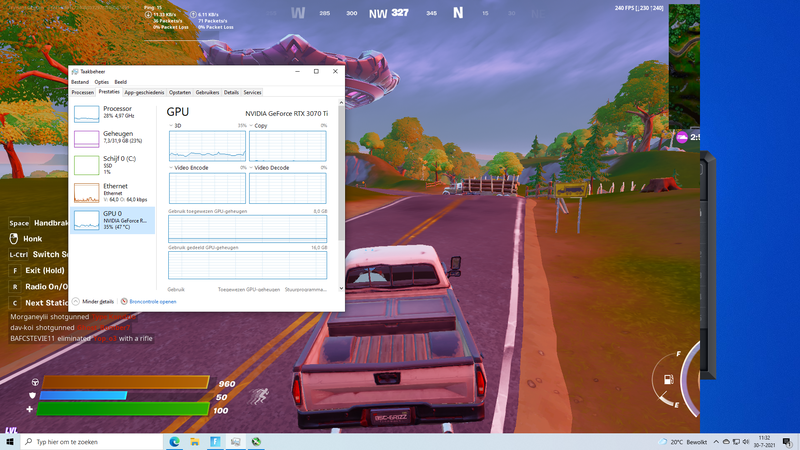The image size is (800, 450).
Task: Click the steering wheel vehicle health icon
Action: [x=35, y=382]
